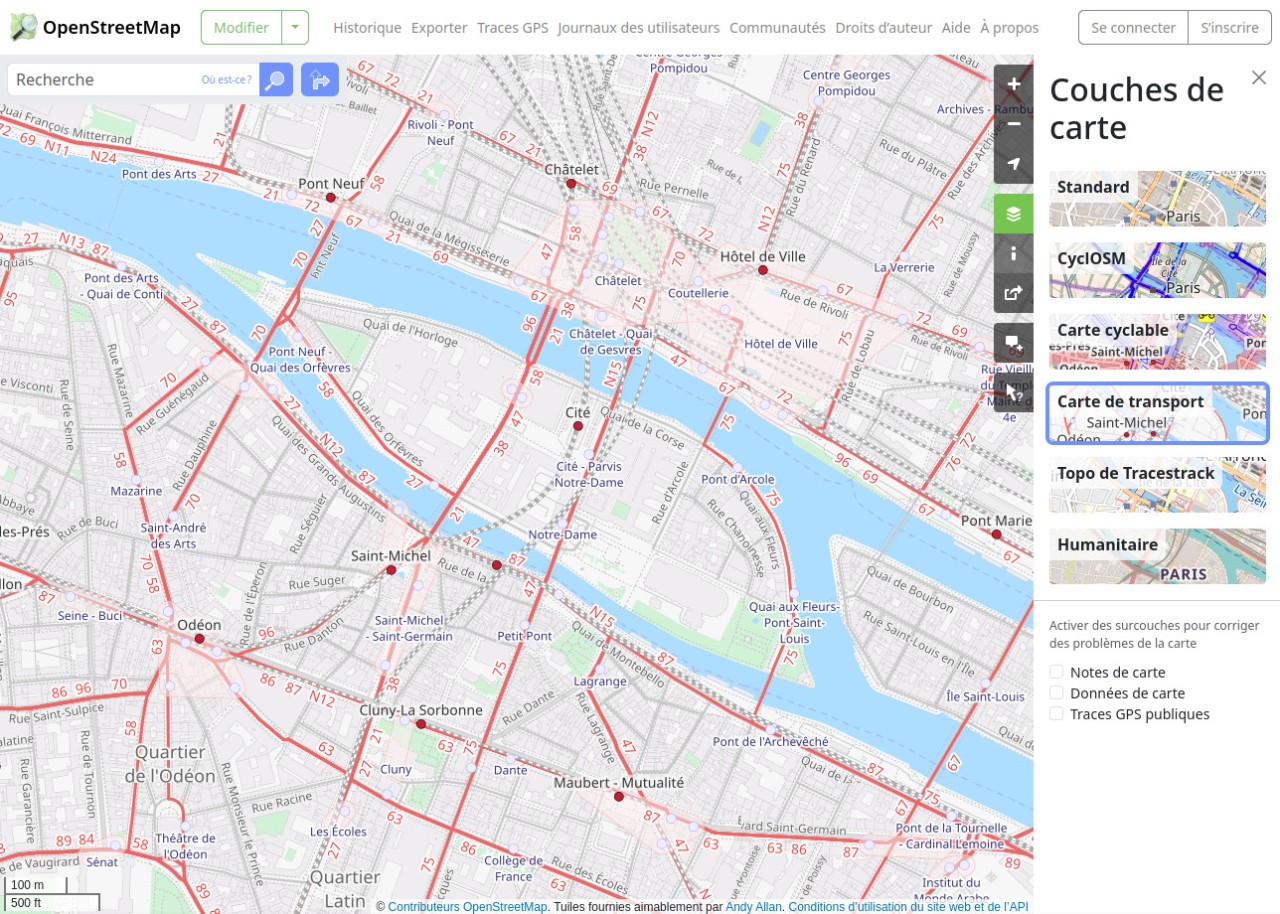
Task: Open the À propos page
Action: click(1009, 28)
